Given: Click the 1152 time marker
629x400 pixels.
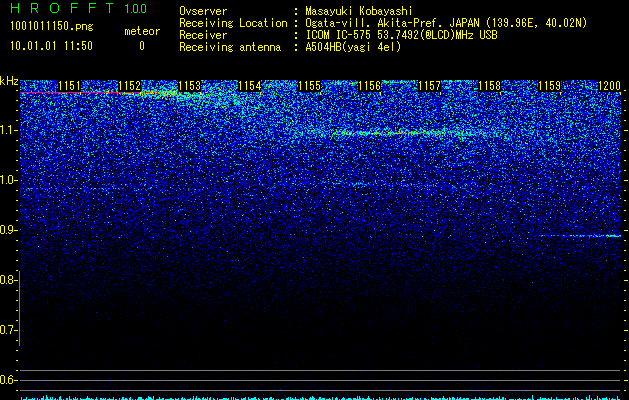Looking at the screenshot, I should pos(130,86).
